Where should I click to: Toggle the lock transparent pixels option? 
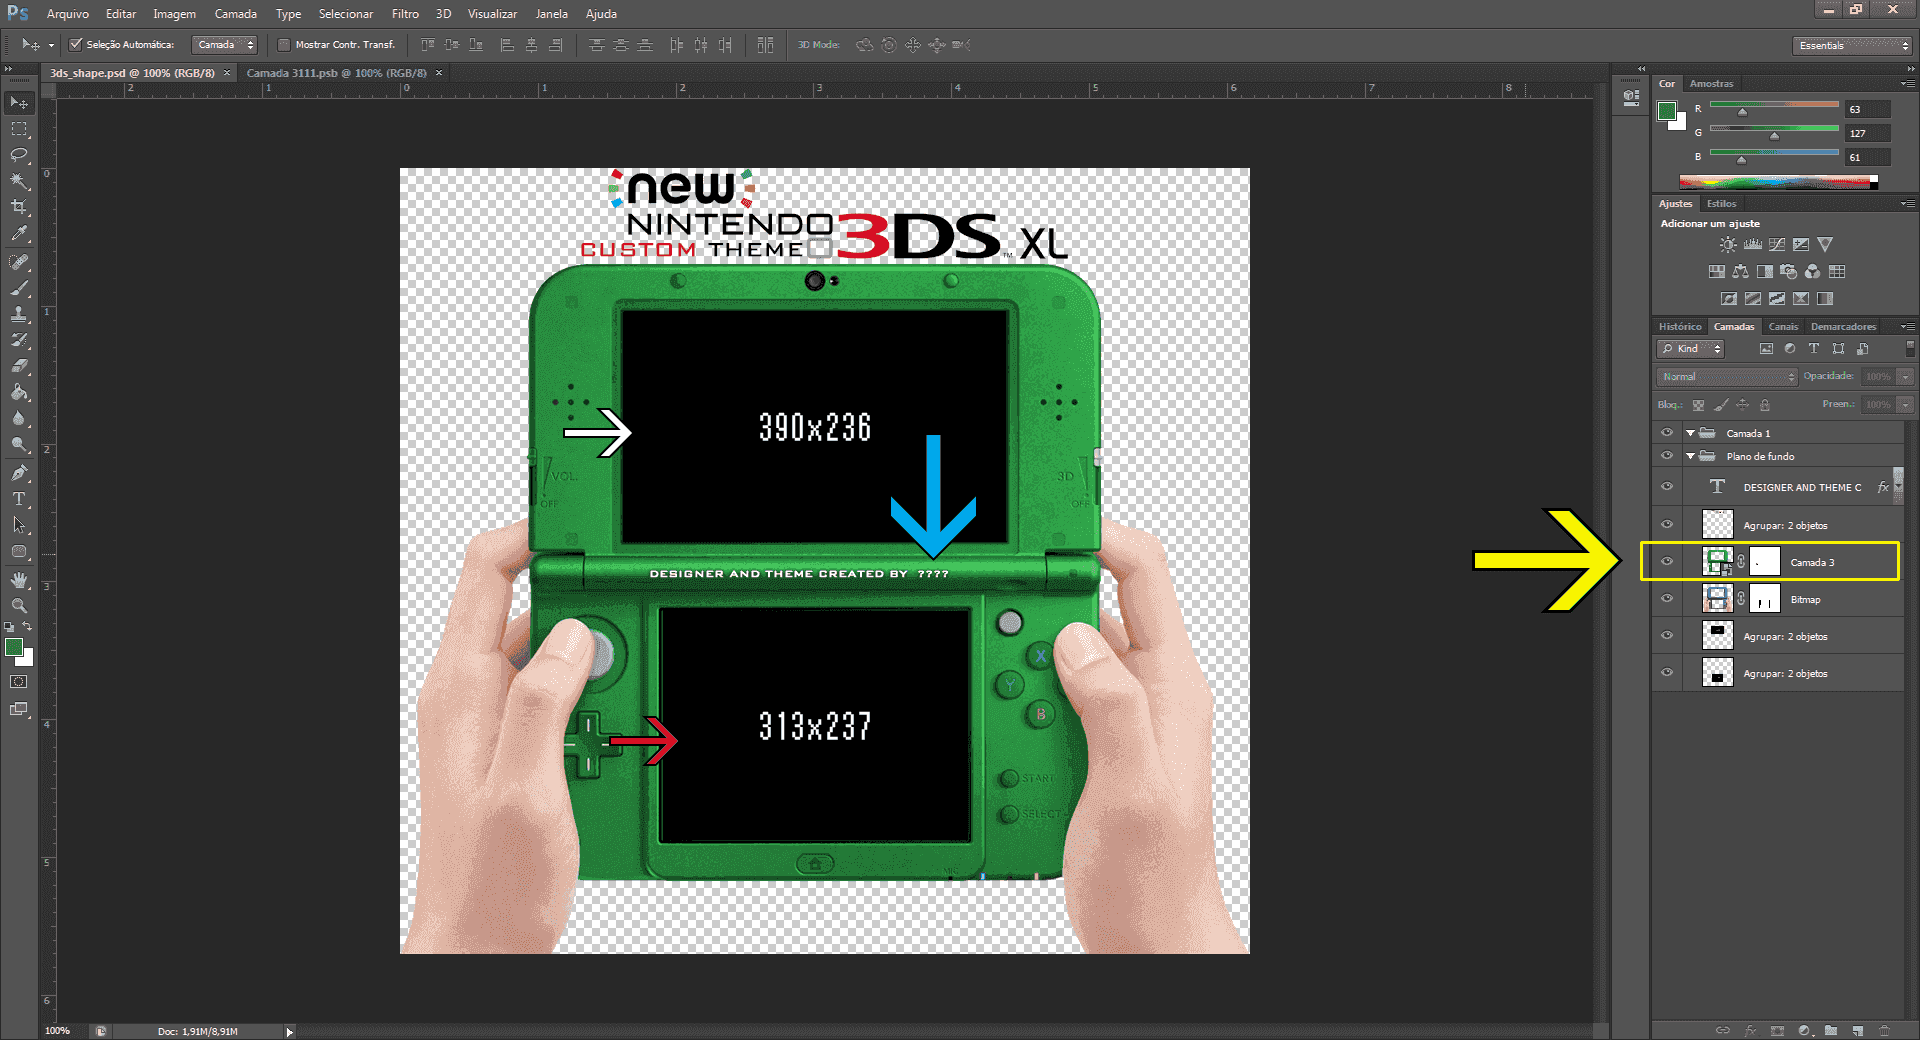(x=1698, y=405)
